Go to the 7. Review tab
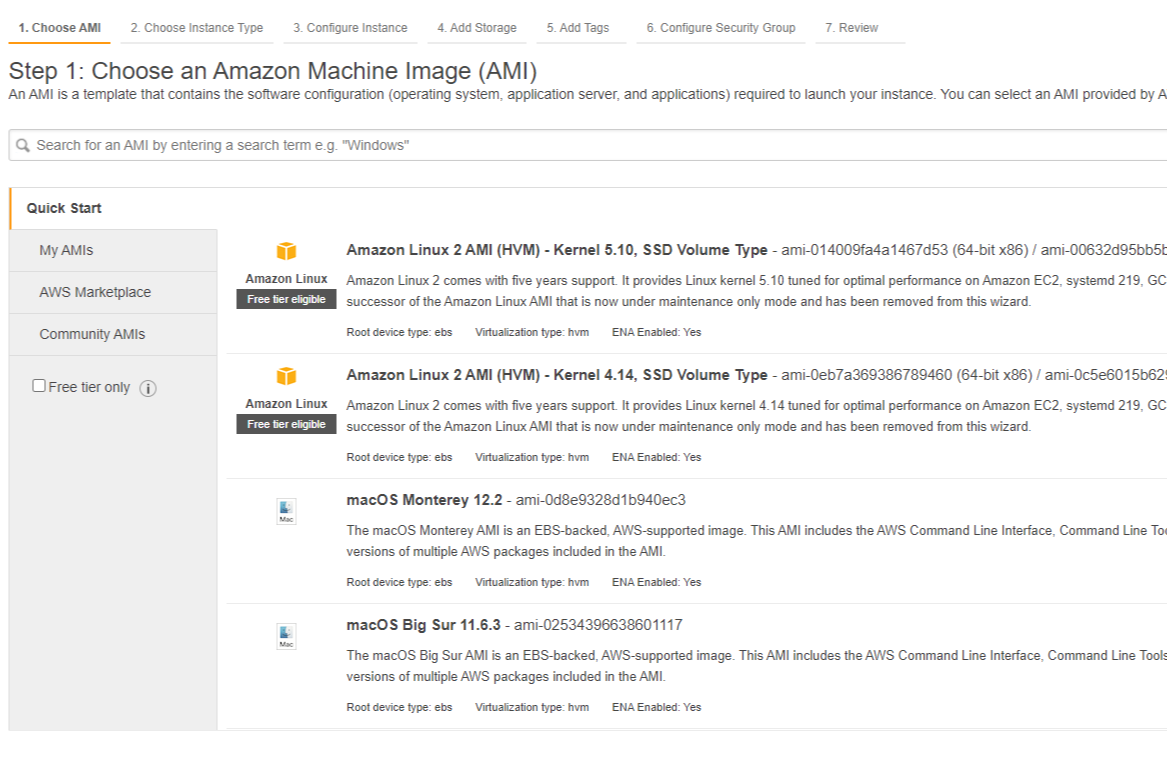 pos(851,28)
